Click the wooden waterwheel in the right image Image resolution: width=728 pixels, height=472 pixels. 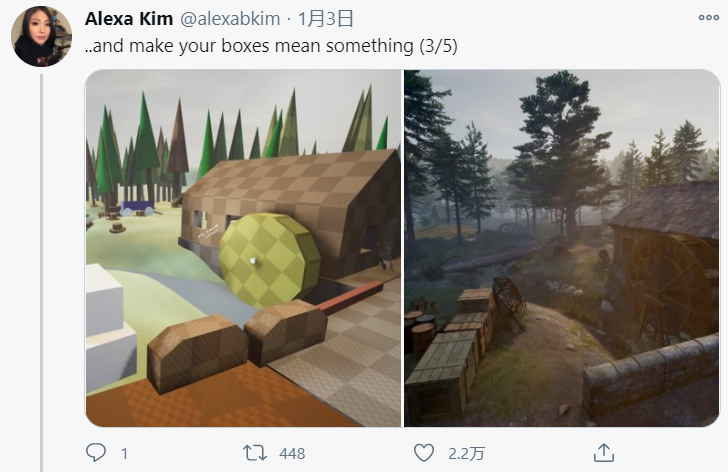(x=666, y=288)
